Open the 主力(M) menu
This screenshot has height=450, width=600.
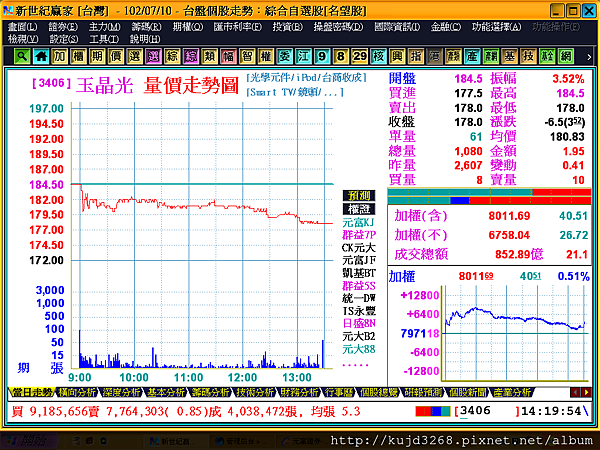point(104,27)
